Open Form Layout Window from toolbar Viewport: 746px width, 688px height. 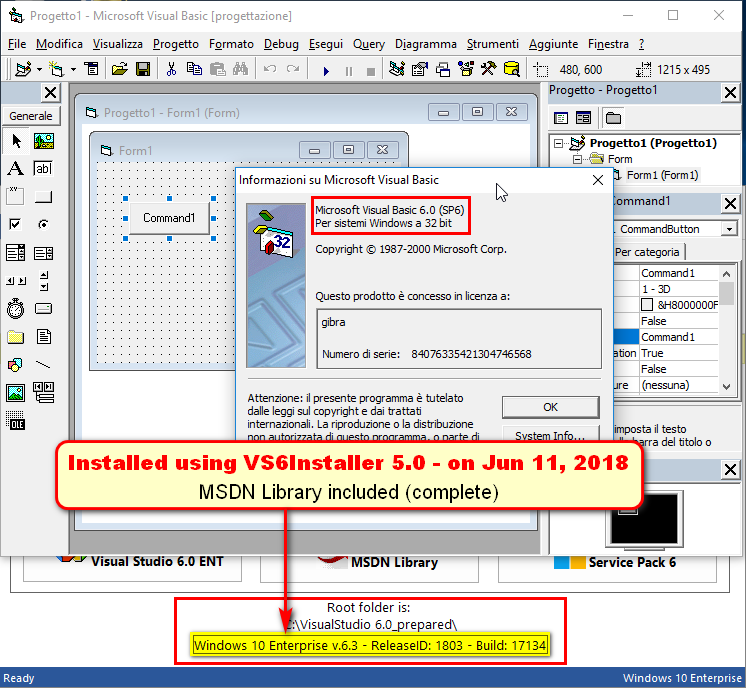tap(443, 69)
